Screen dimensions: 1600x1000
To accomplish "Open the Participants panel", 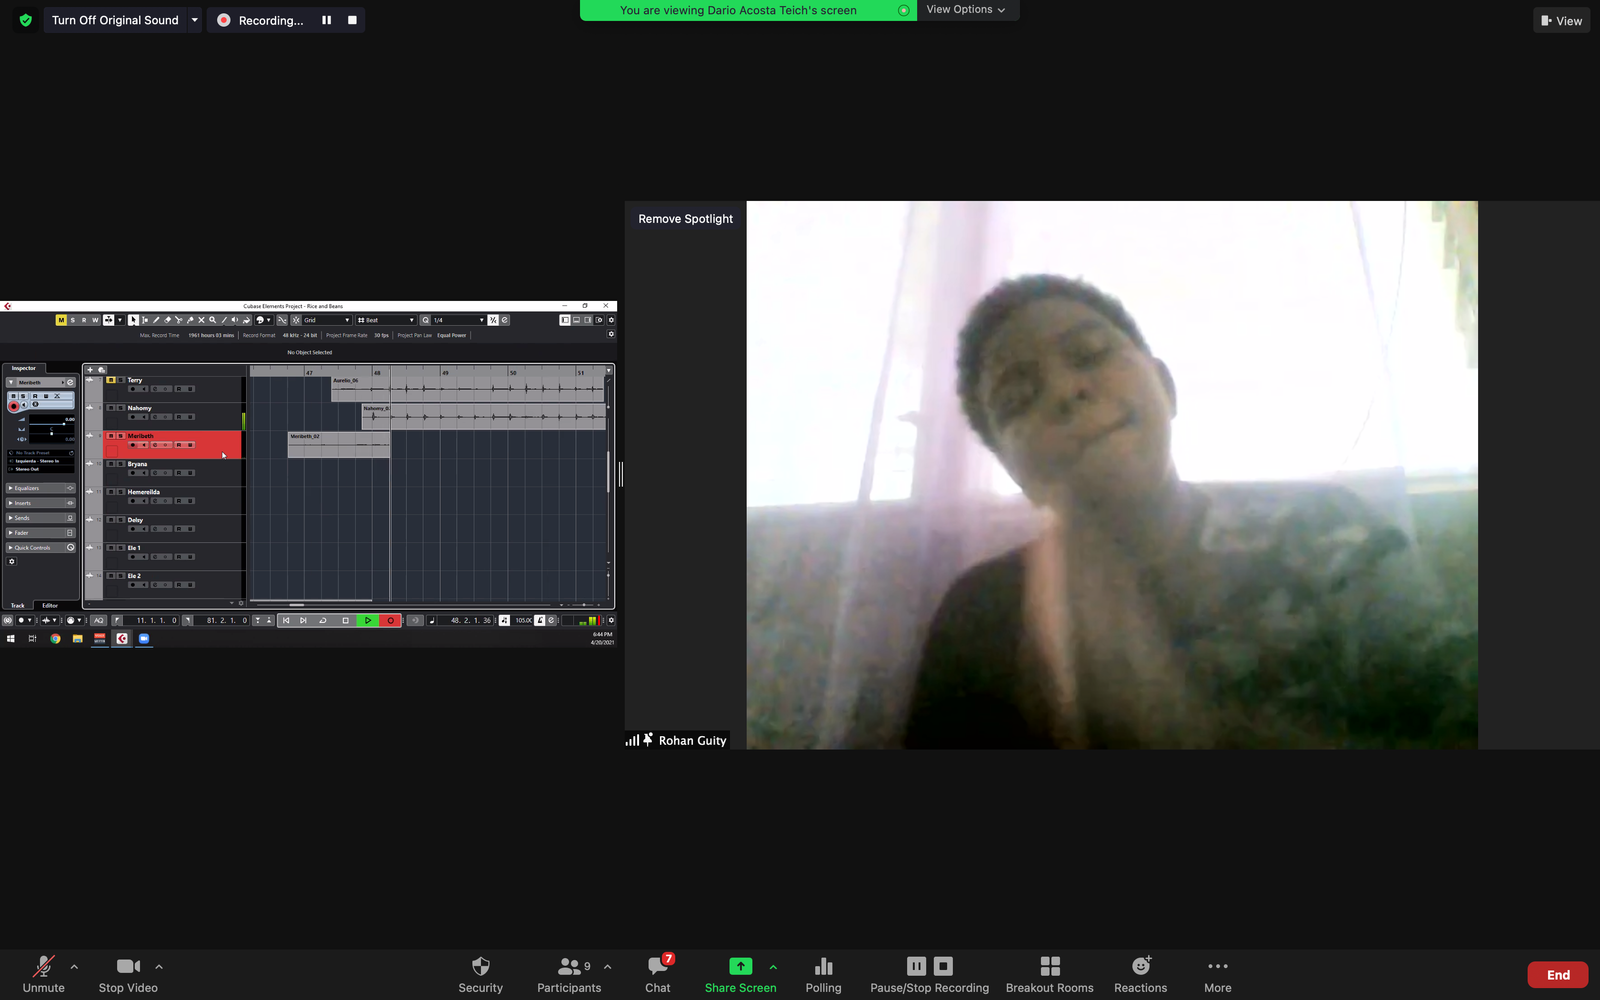I will click(x=568, y=973).
